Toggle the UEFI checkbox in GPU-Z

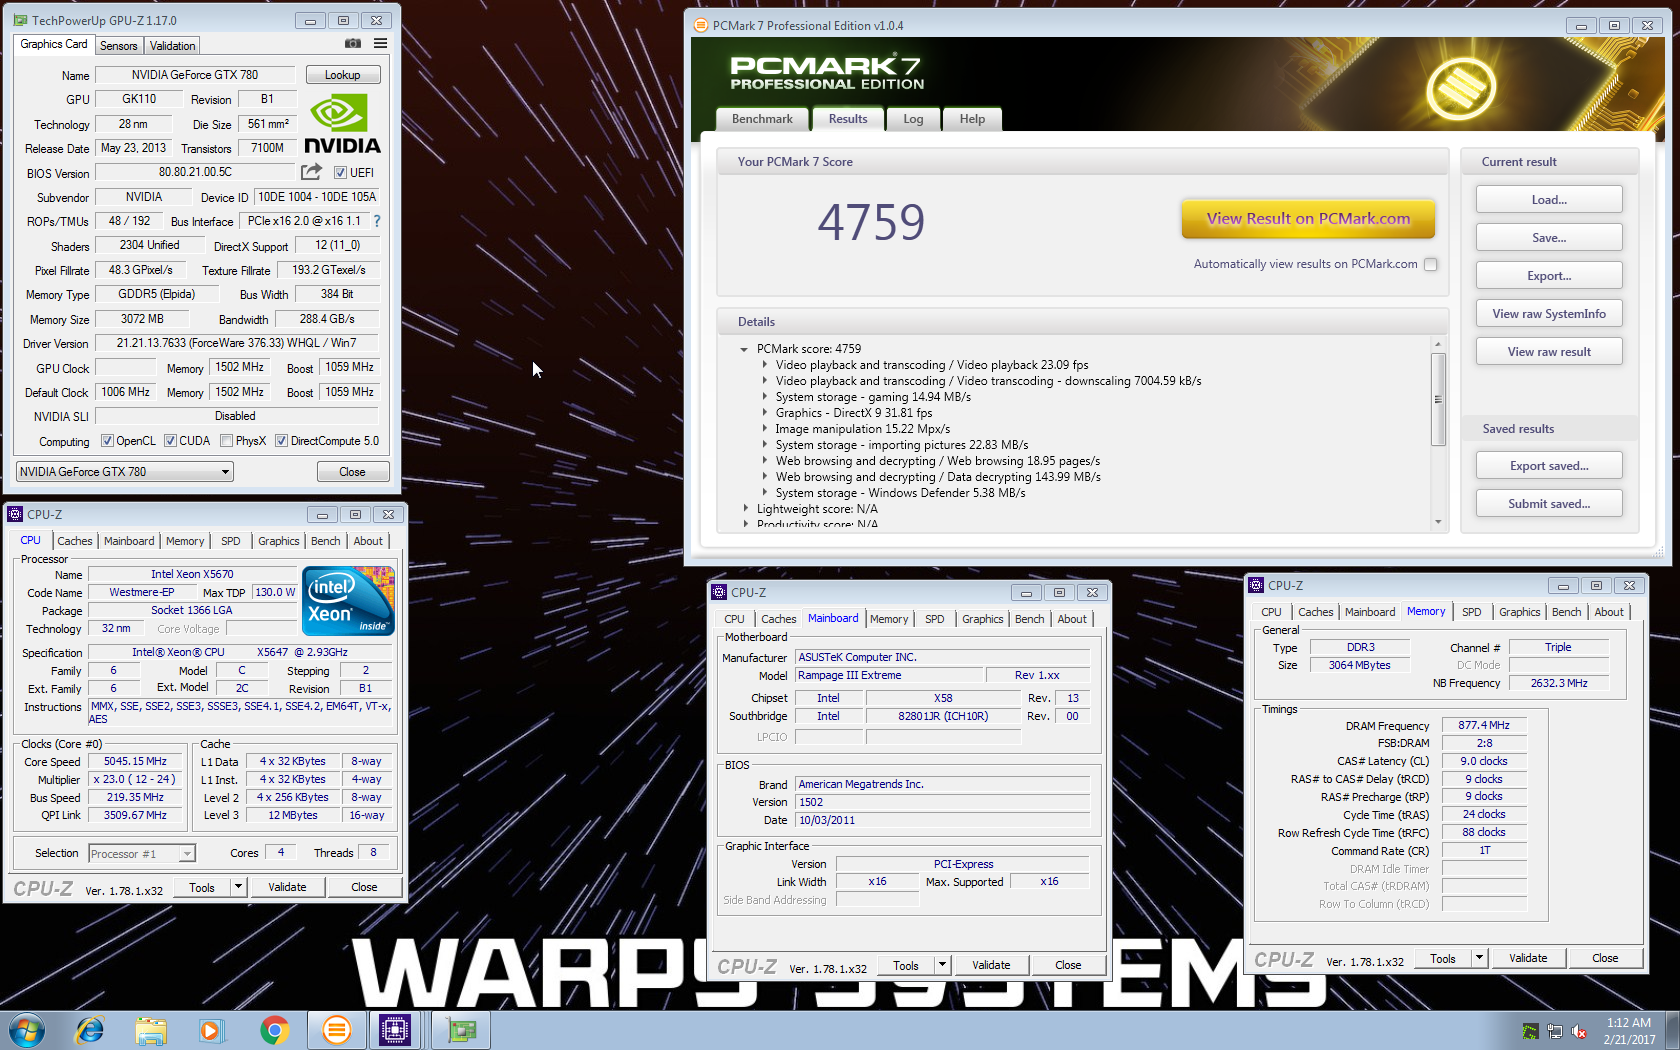(x=340, y=173)
